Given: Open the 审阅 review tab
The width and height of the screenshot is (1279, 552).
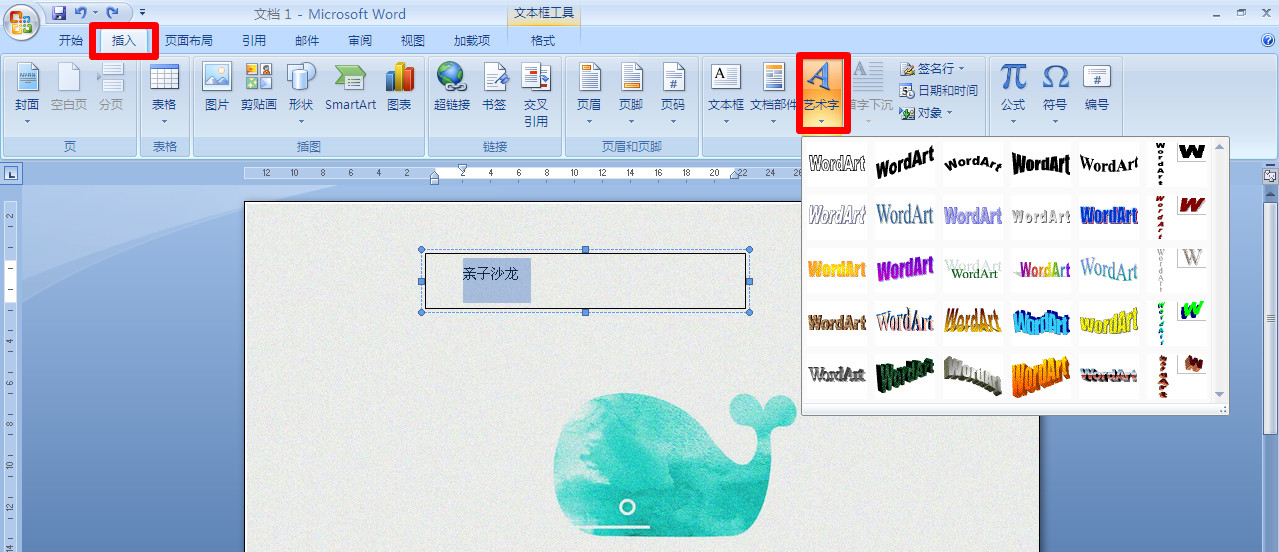Looking at the screenshot, I should coord(360,41).
